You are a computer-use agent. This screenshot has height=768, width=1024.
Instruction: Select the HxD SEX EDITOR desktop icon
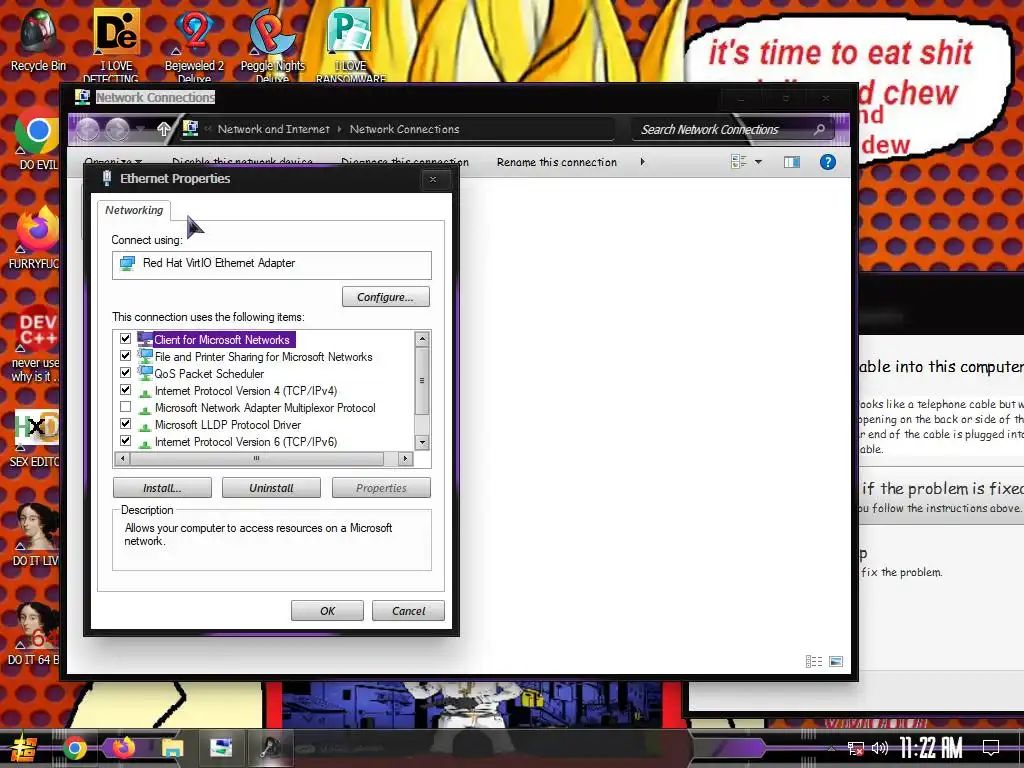36,438
